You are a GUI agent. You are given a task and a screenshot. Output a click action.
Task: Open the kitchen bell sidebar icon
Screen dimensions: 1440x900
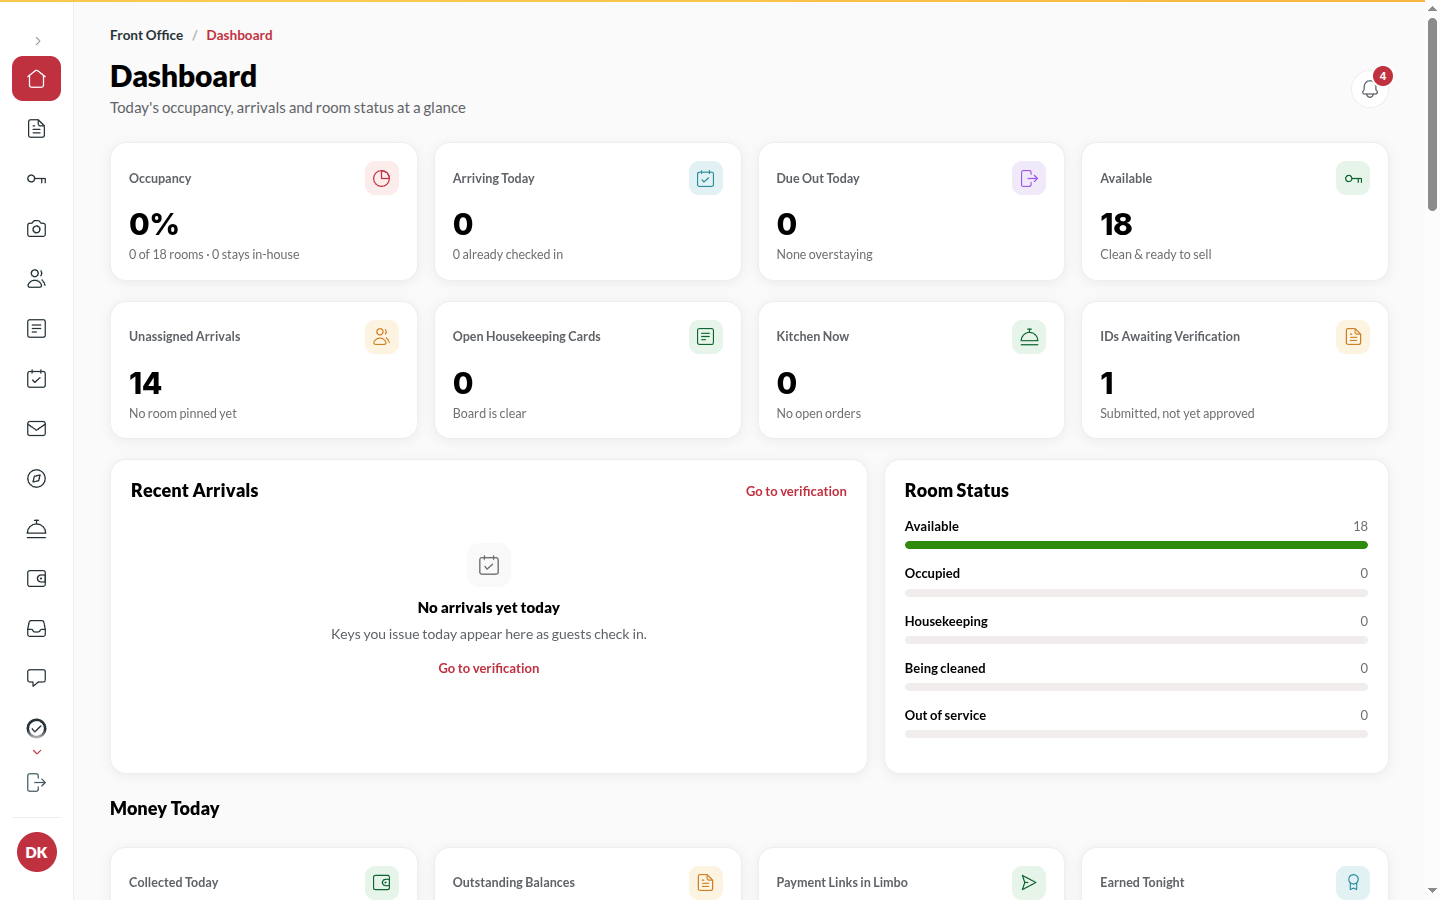pyautogui.click(x=36, y=529)
